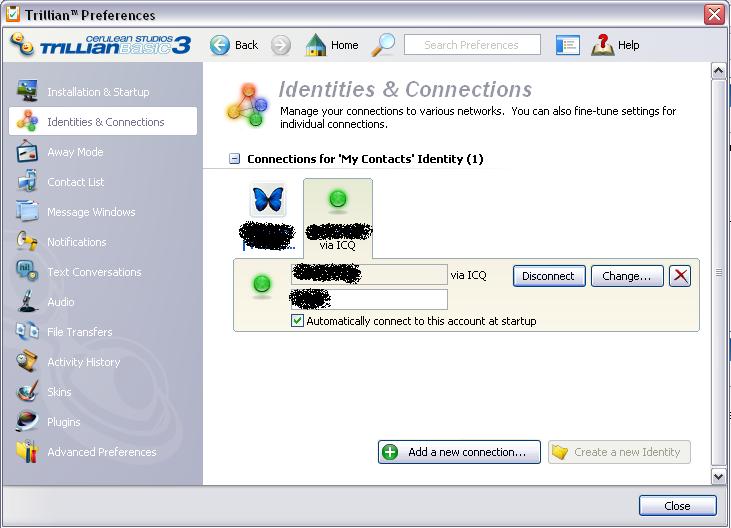Viewport: 731px width, 528px height.
Task: Click the blue butterfly identity avatar
Action: (268, 199)
